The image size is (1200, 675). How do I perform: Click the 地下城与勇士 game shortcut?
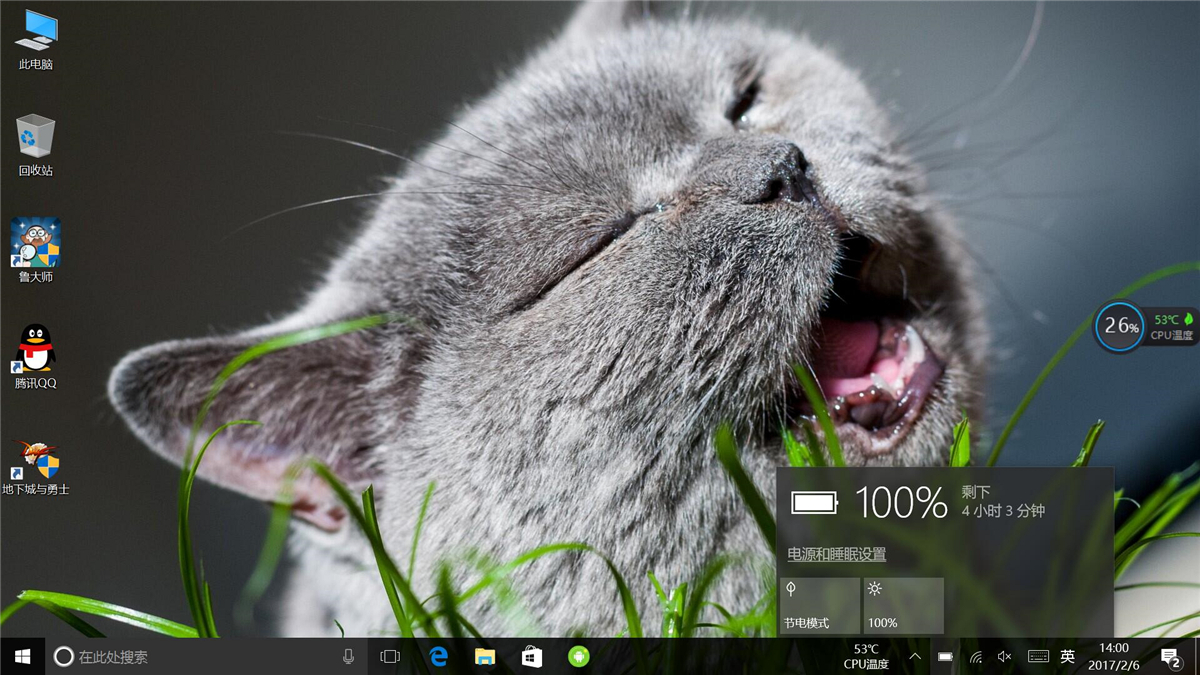(35, 458)
